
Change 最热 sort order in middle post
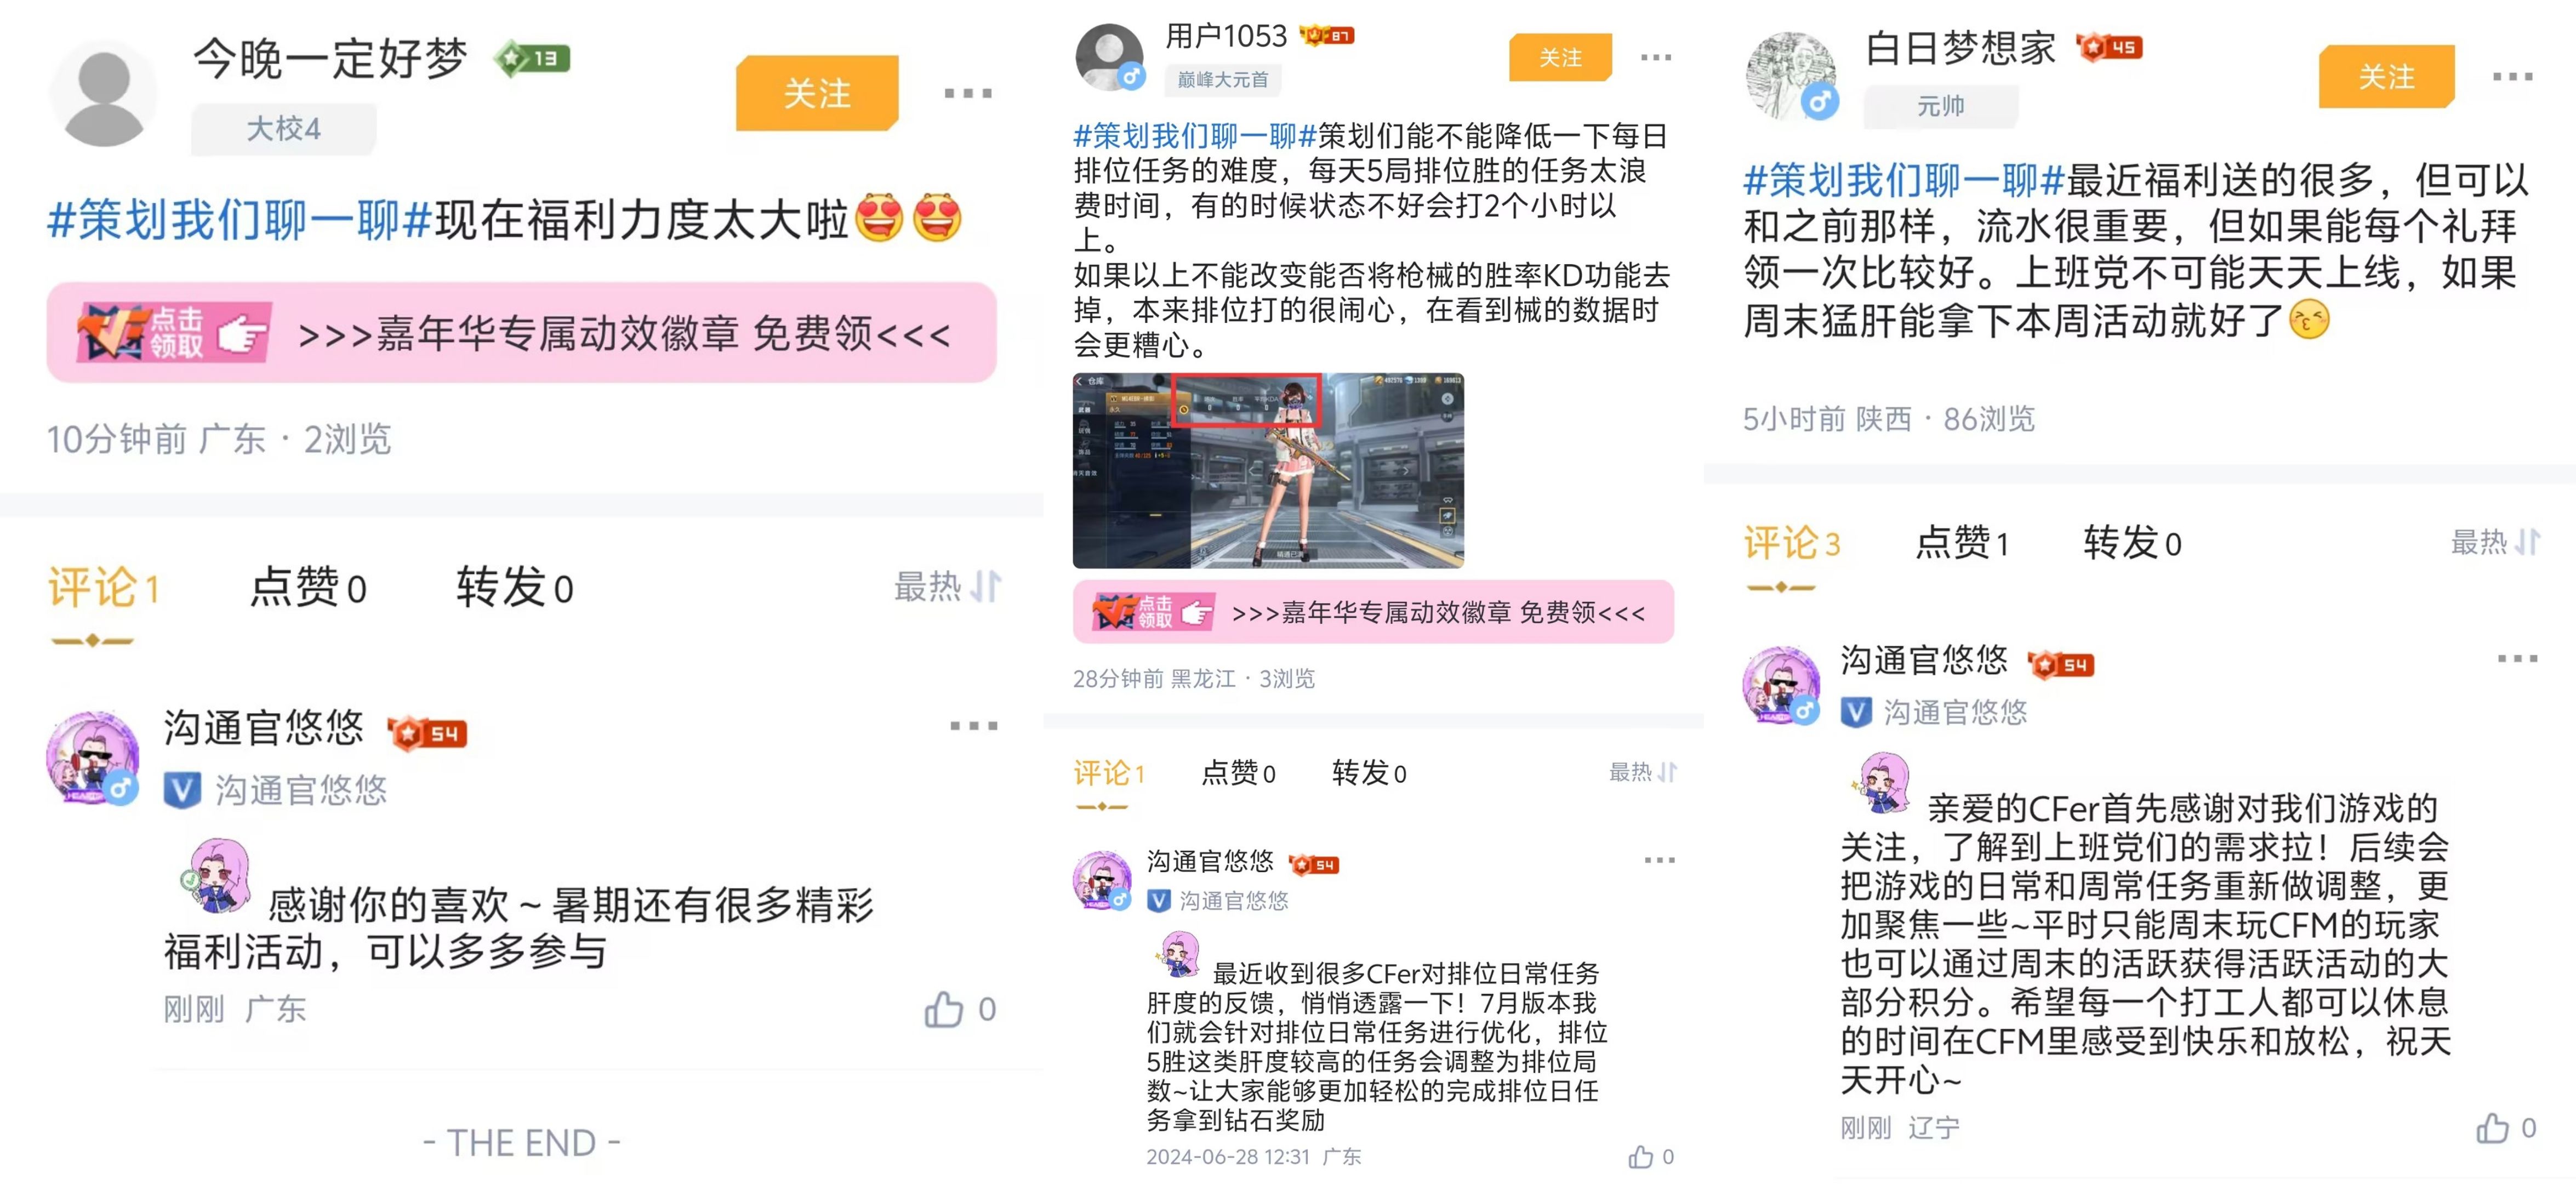(1642, 772)
